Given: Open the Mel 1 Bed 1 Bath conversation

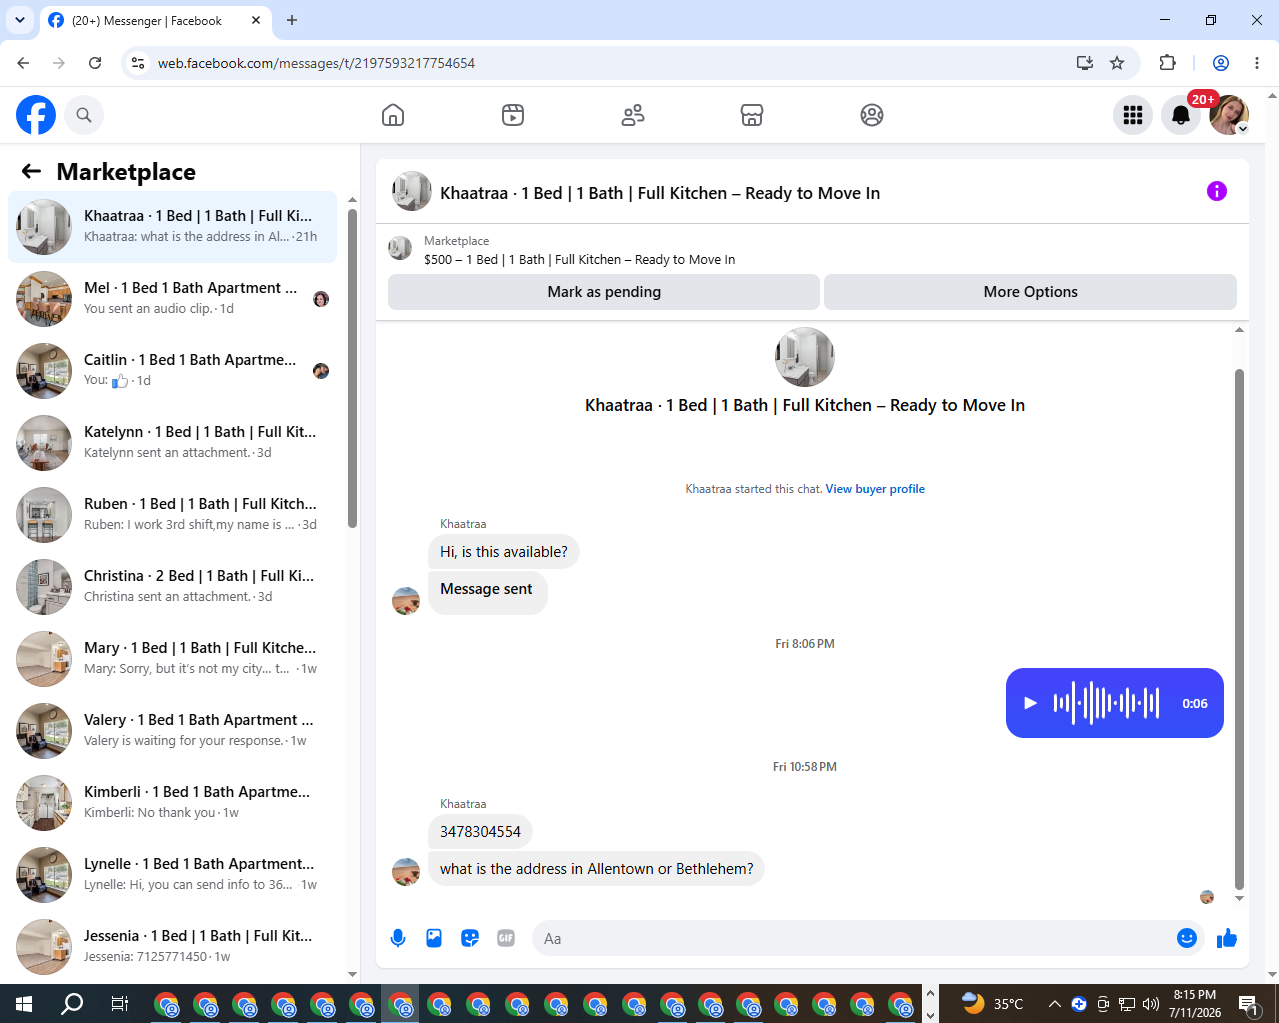Looking at the screenshot, I should 173,299.
